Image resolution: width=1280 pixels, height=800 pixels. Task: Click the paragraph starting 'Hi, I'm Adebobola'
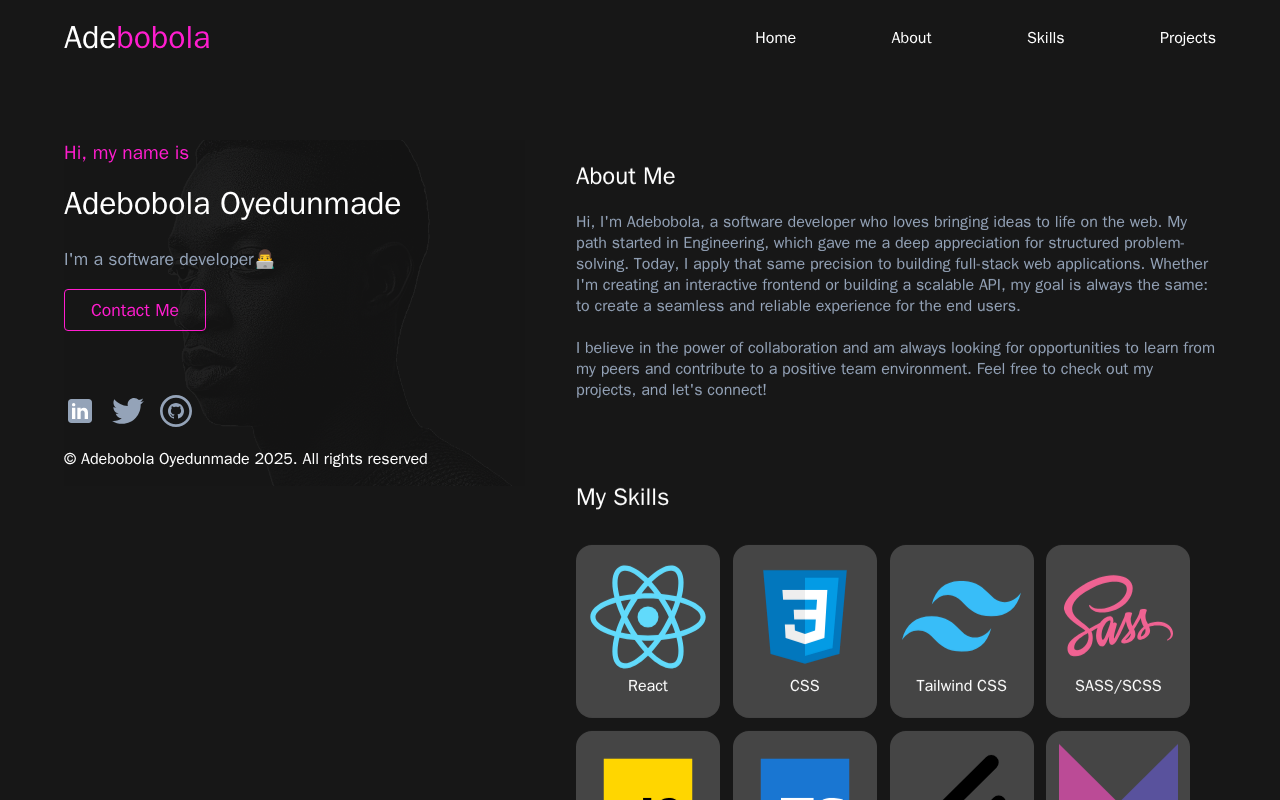pyautogui.click(x=896, y=264)
